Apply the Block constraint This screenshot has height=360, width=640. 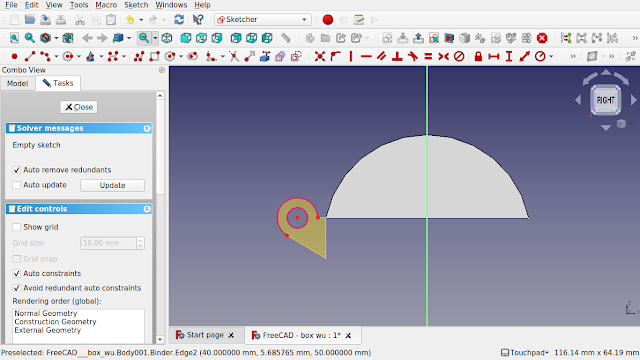(459, 56)
